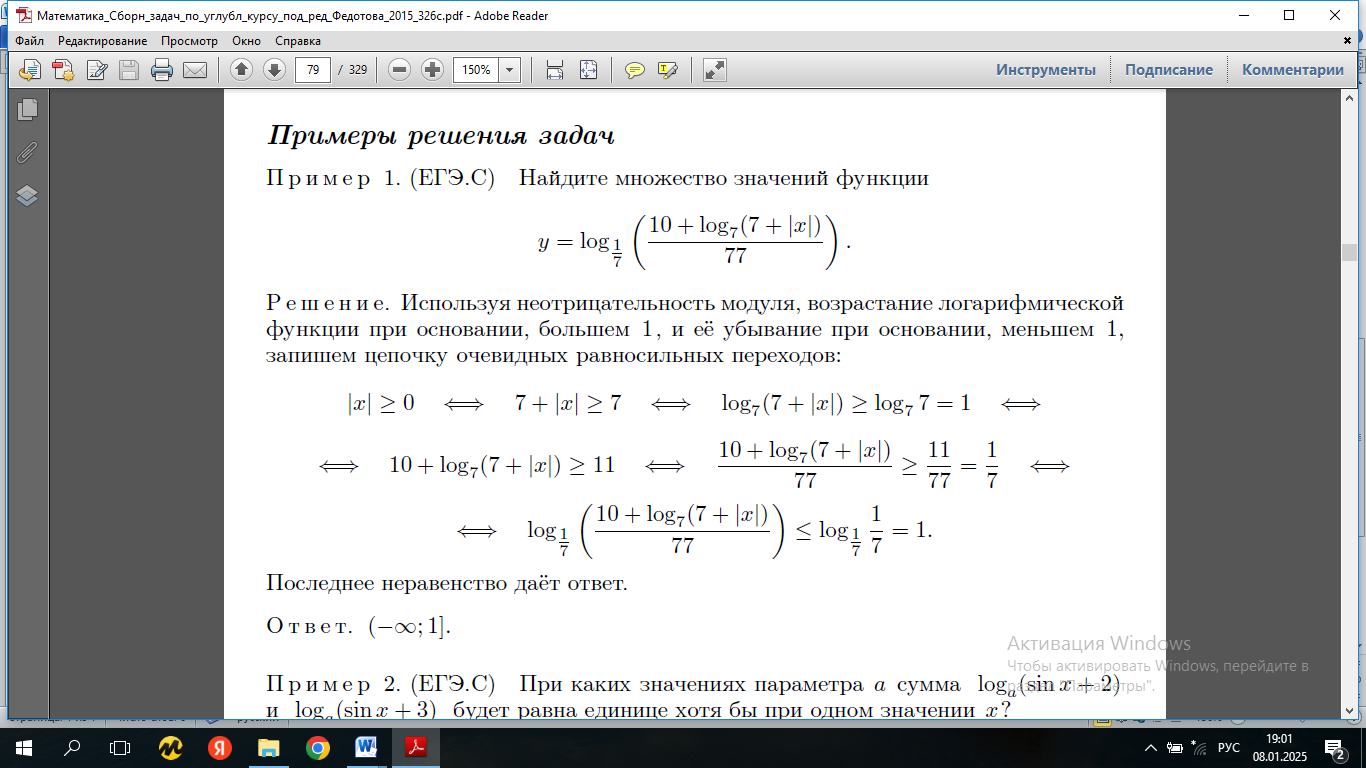Open the Окно menu
The height and width of the screenshot is (768, 1366).
point(246,41)
